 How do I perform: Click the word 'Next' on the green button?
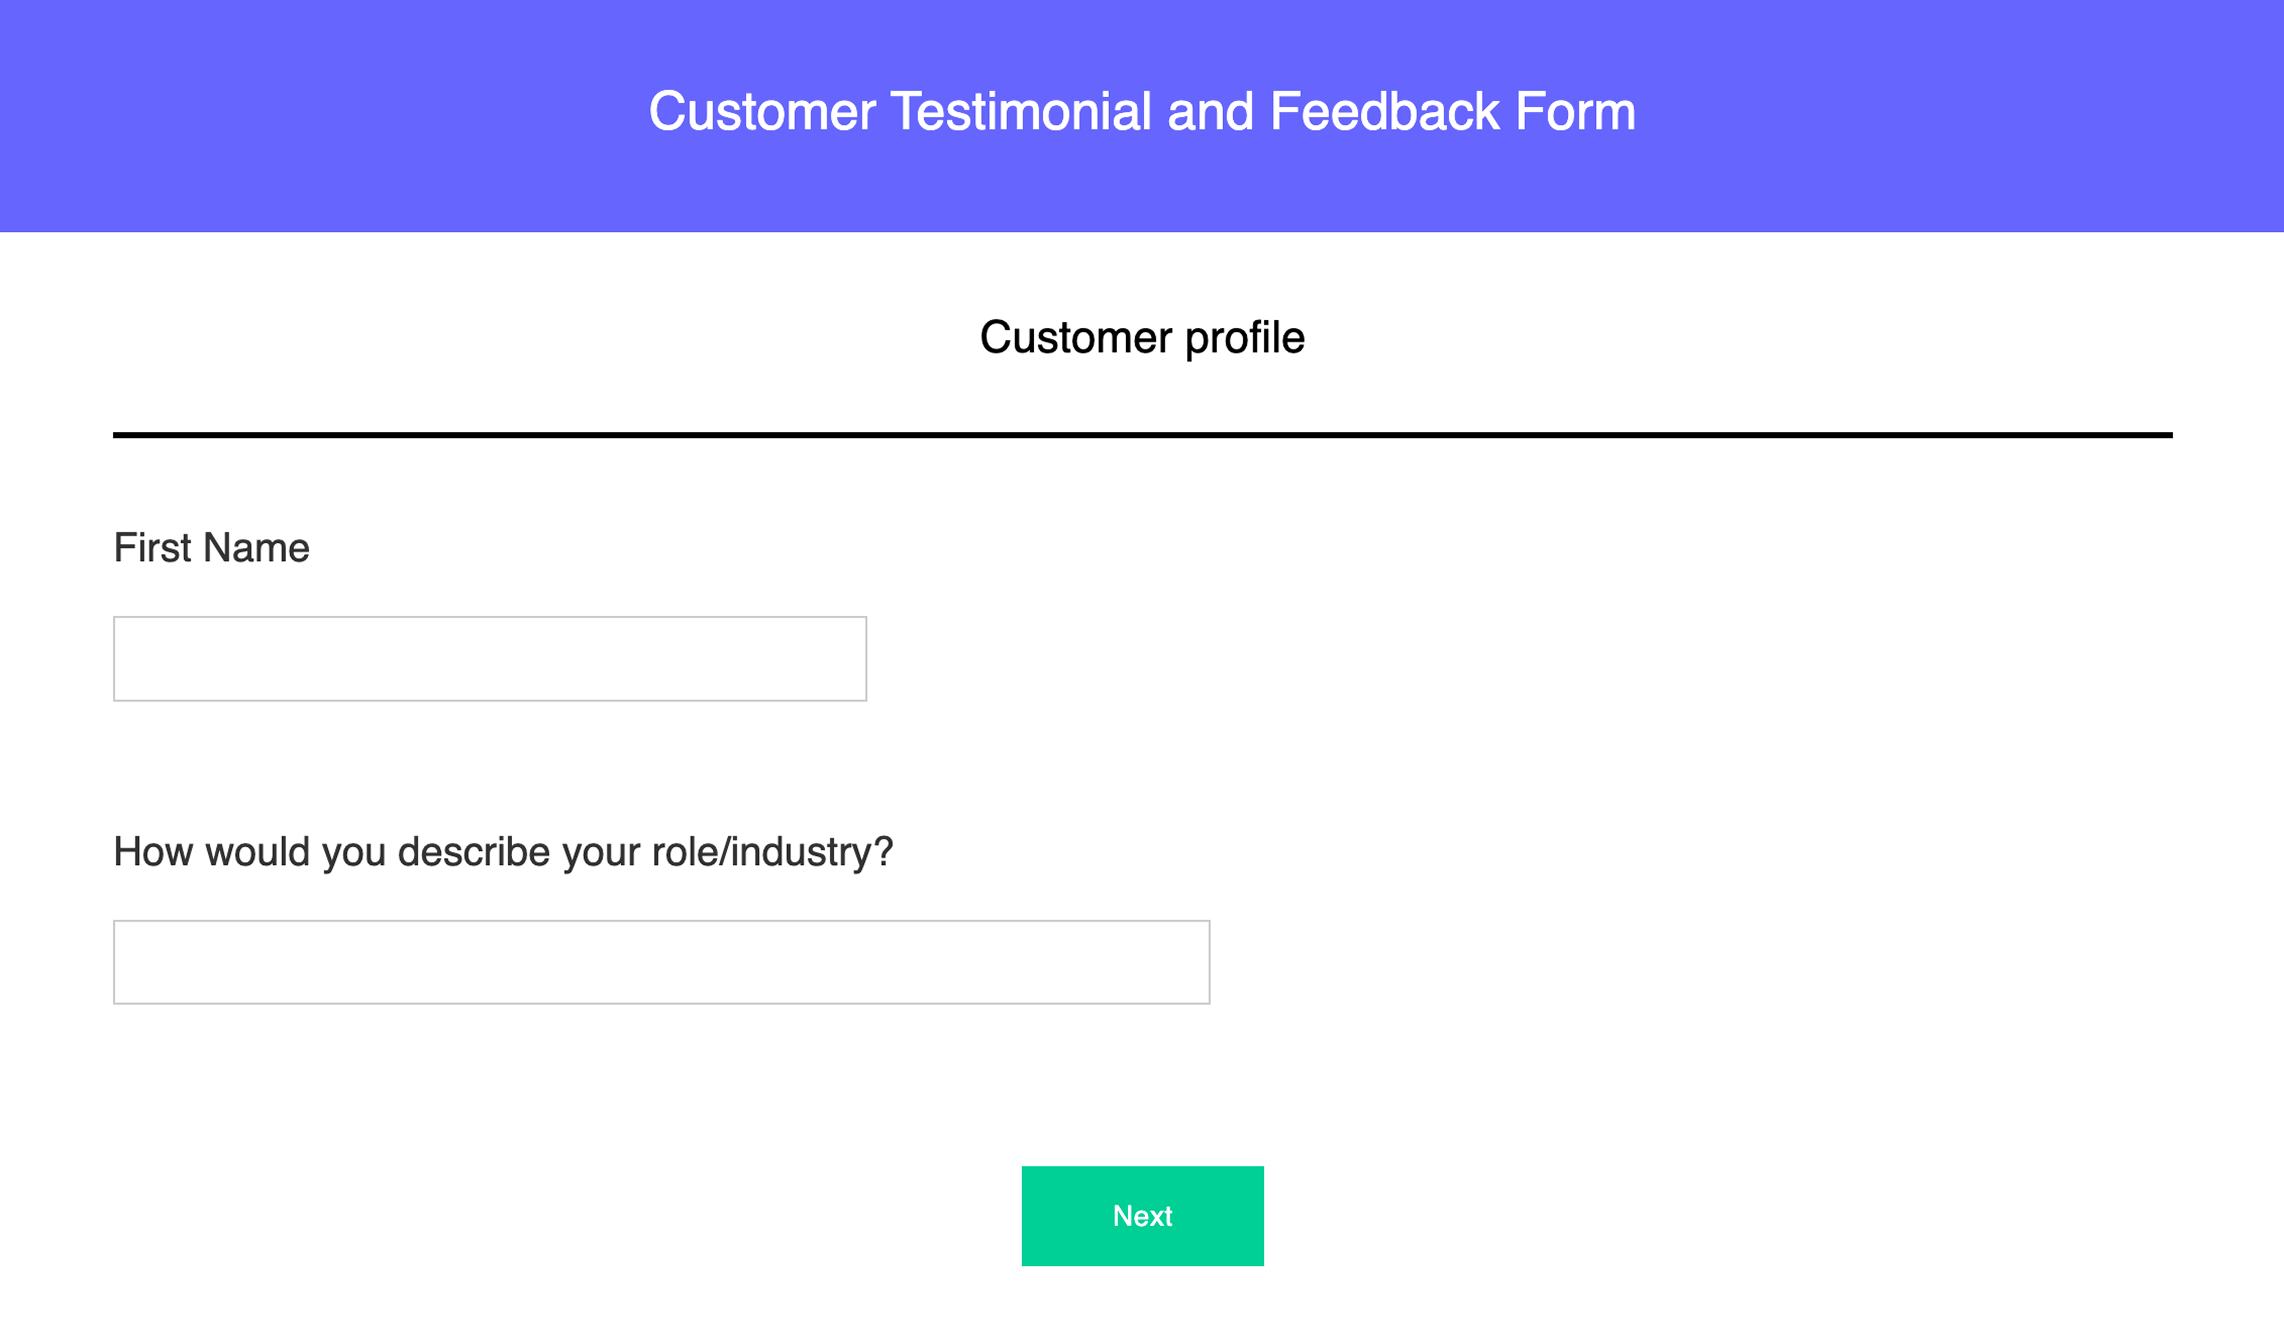coord(1141,1216)
